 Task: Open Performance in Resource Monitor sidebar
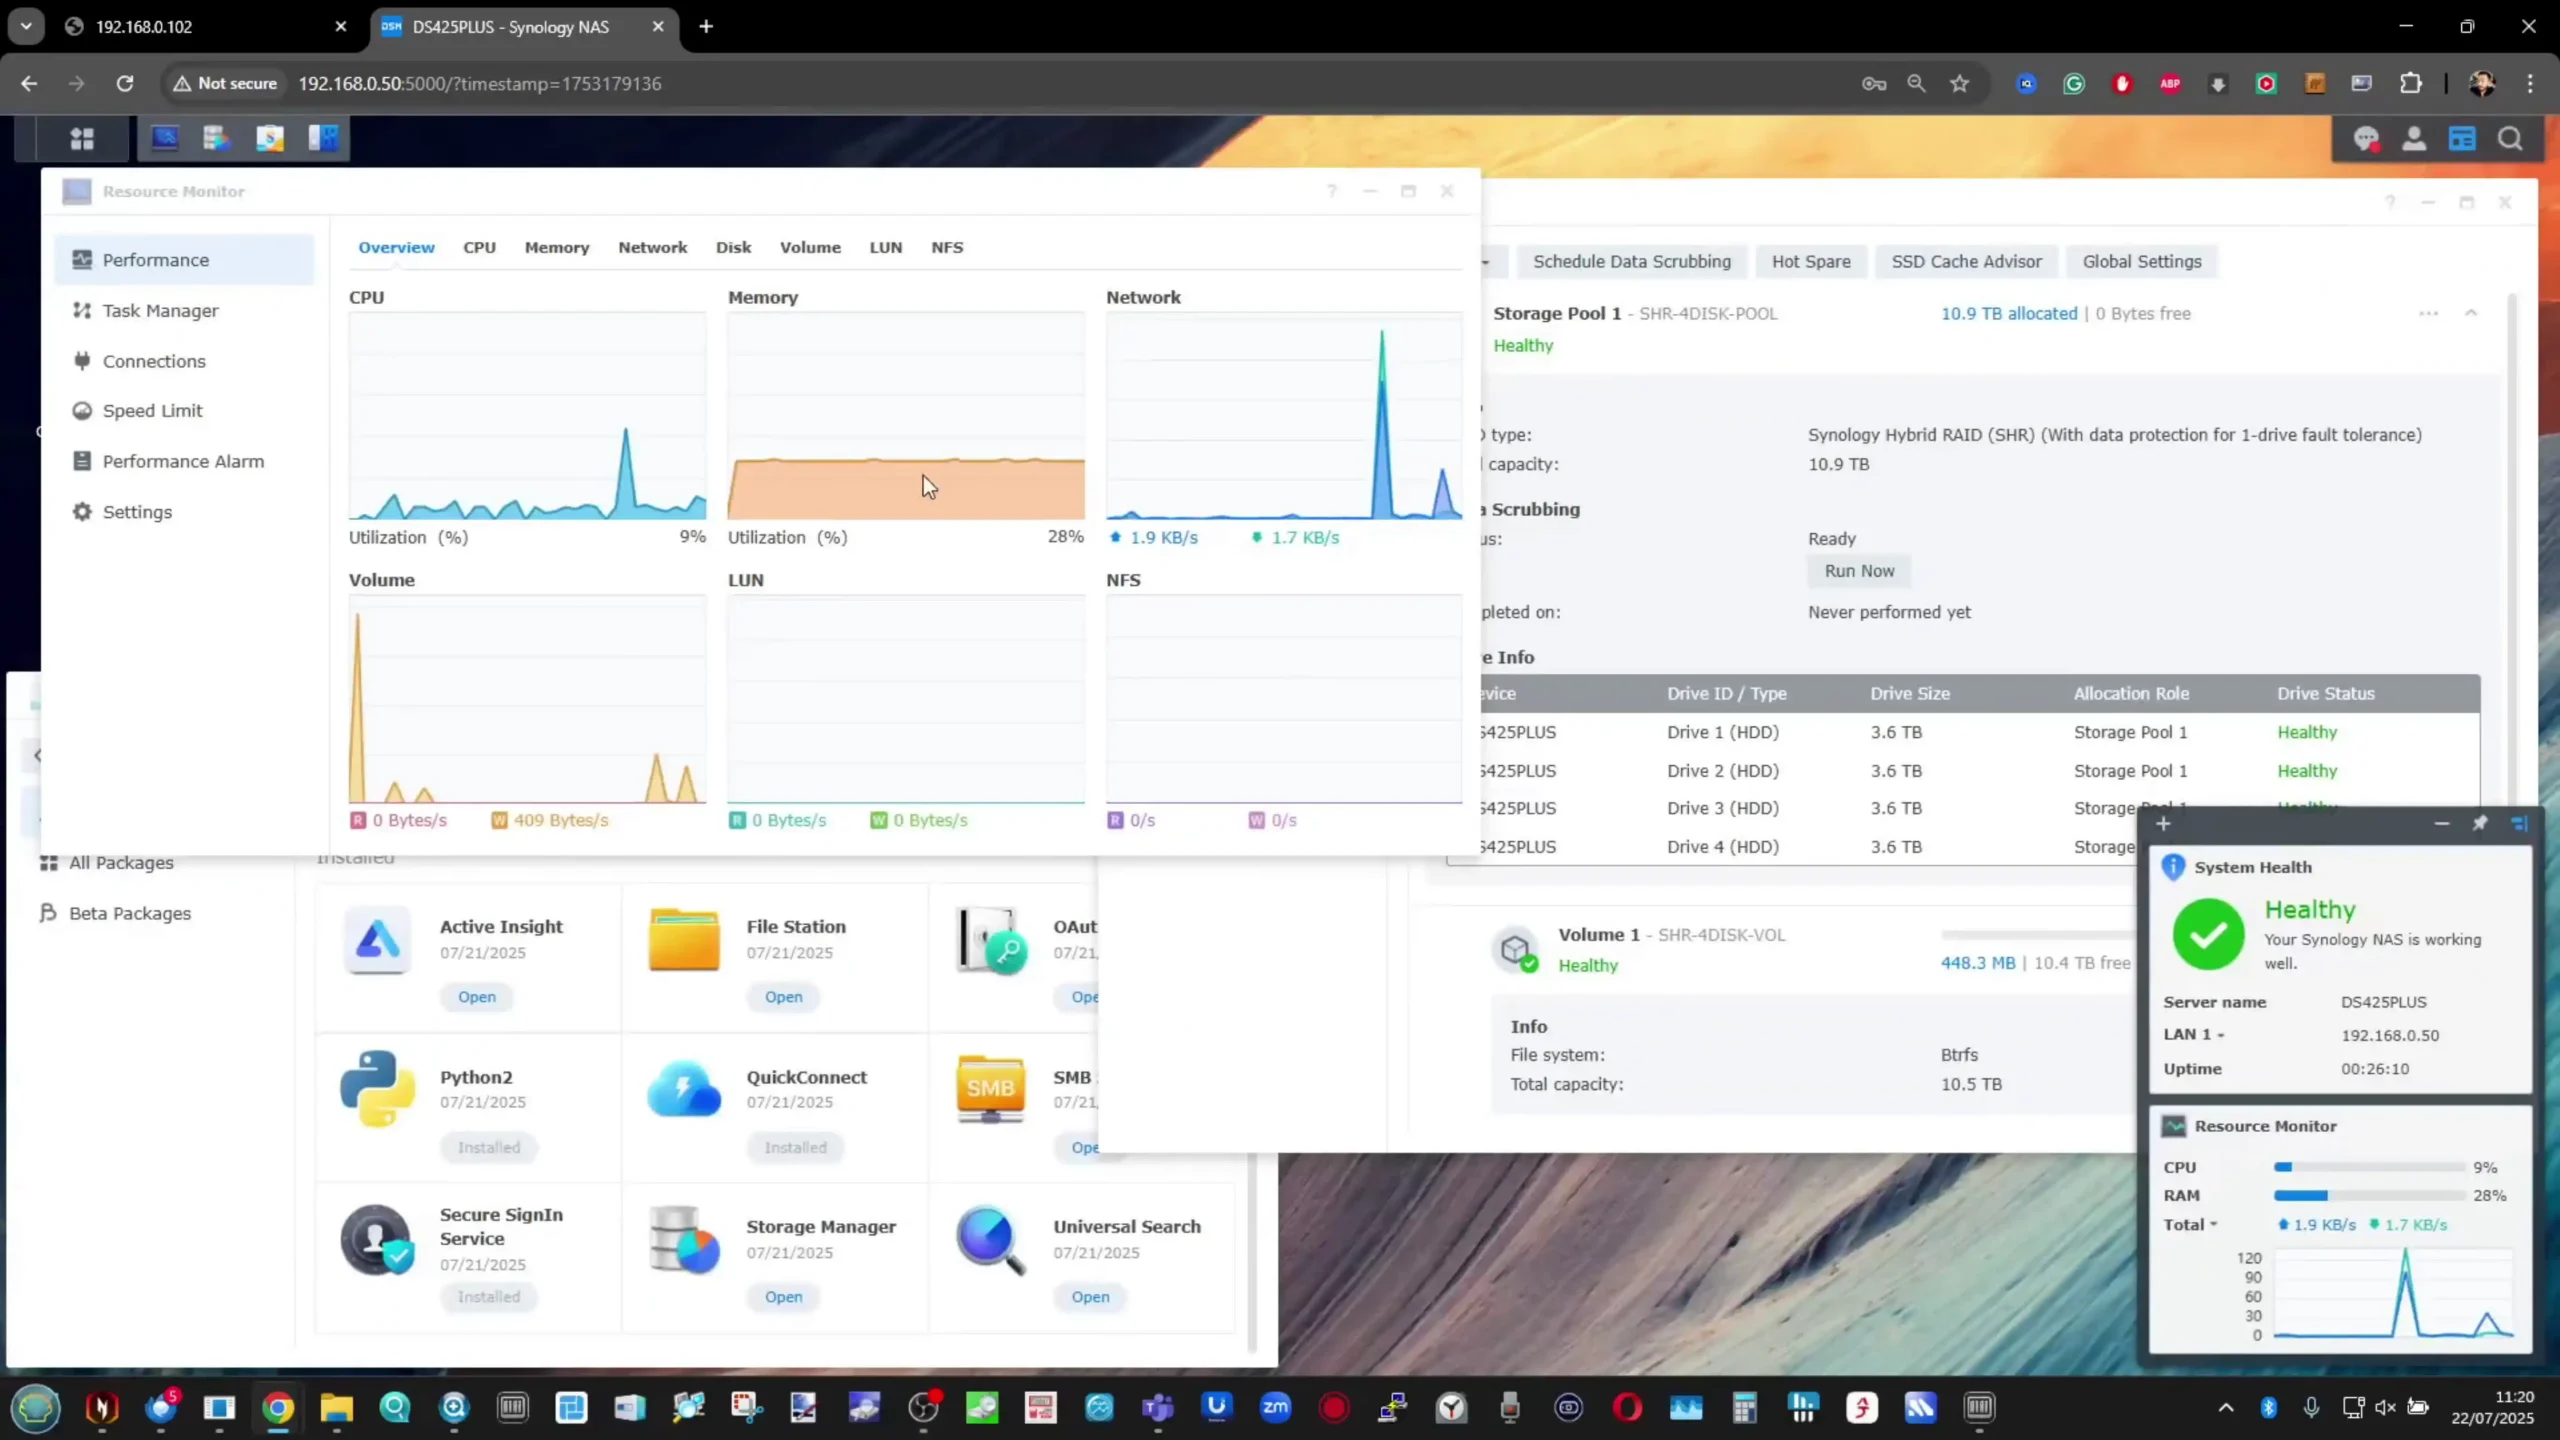tap(184, 260)
